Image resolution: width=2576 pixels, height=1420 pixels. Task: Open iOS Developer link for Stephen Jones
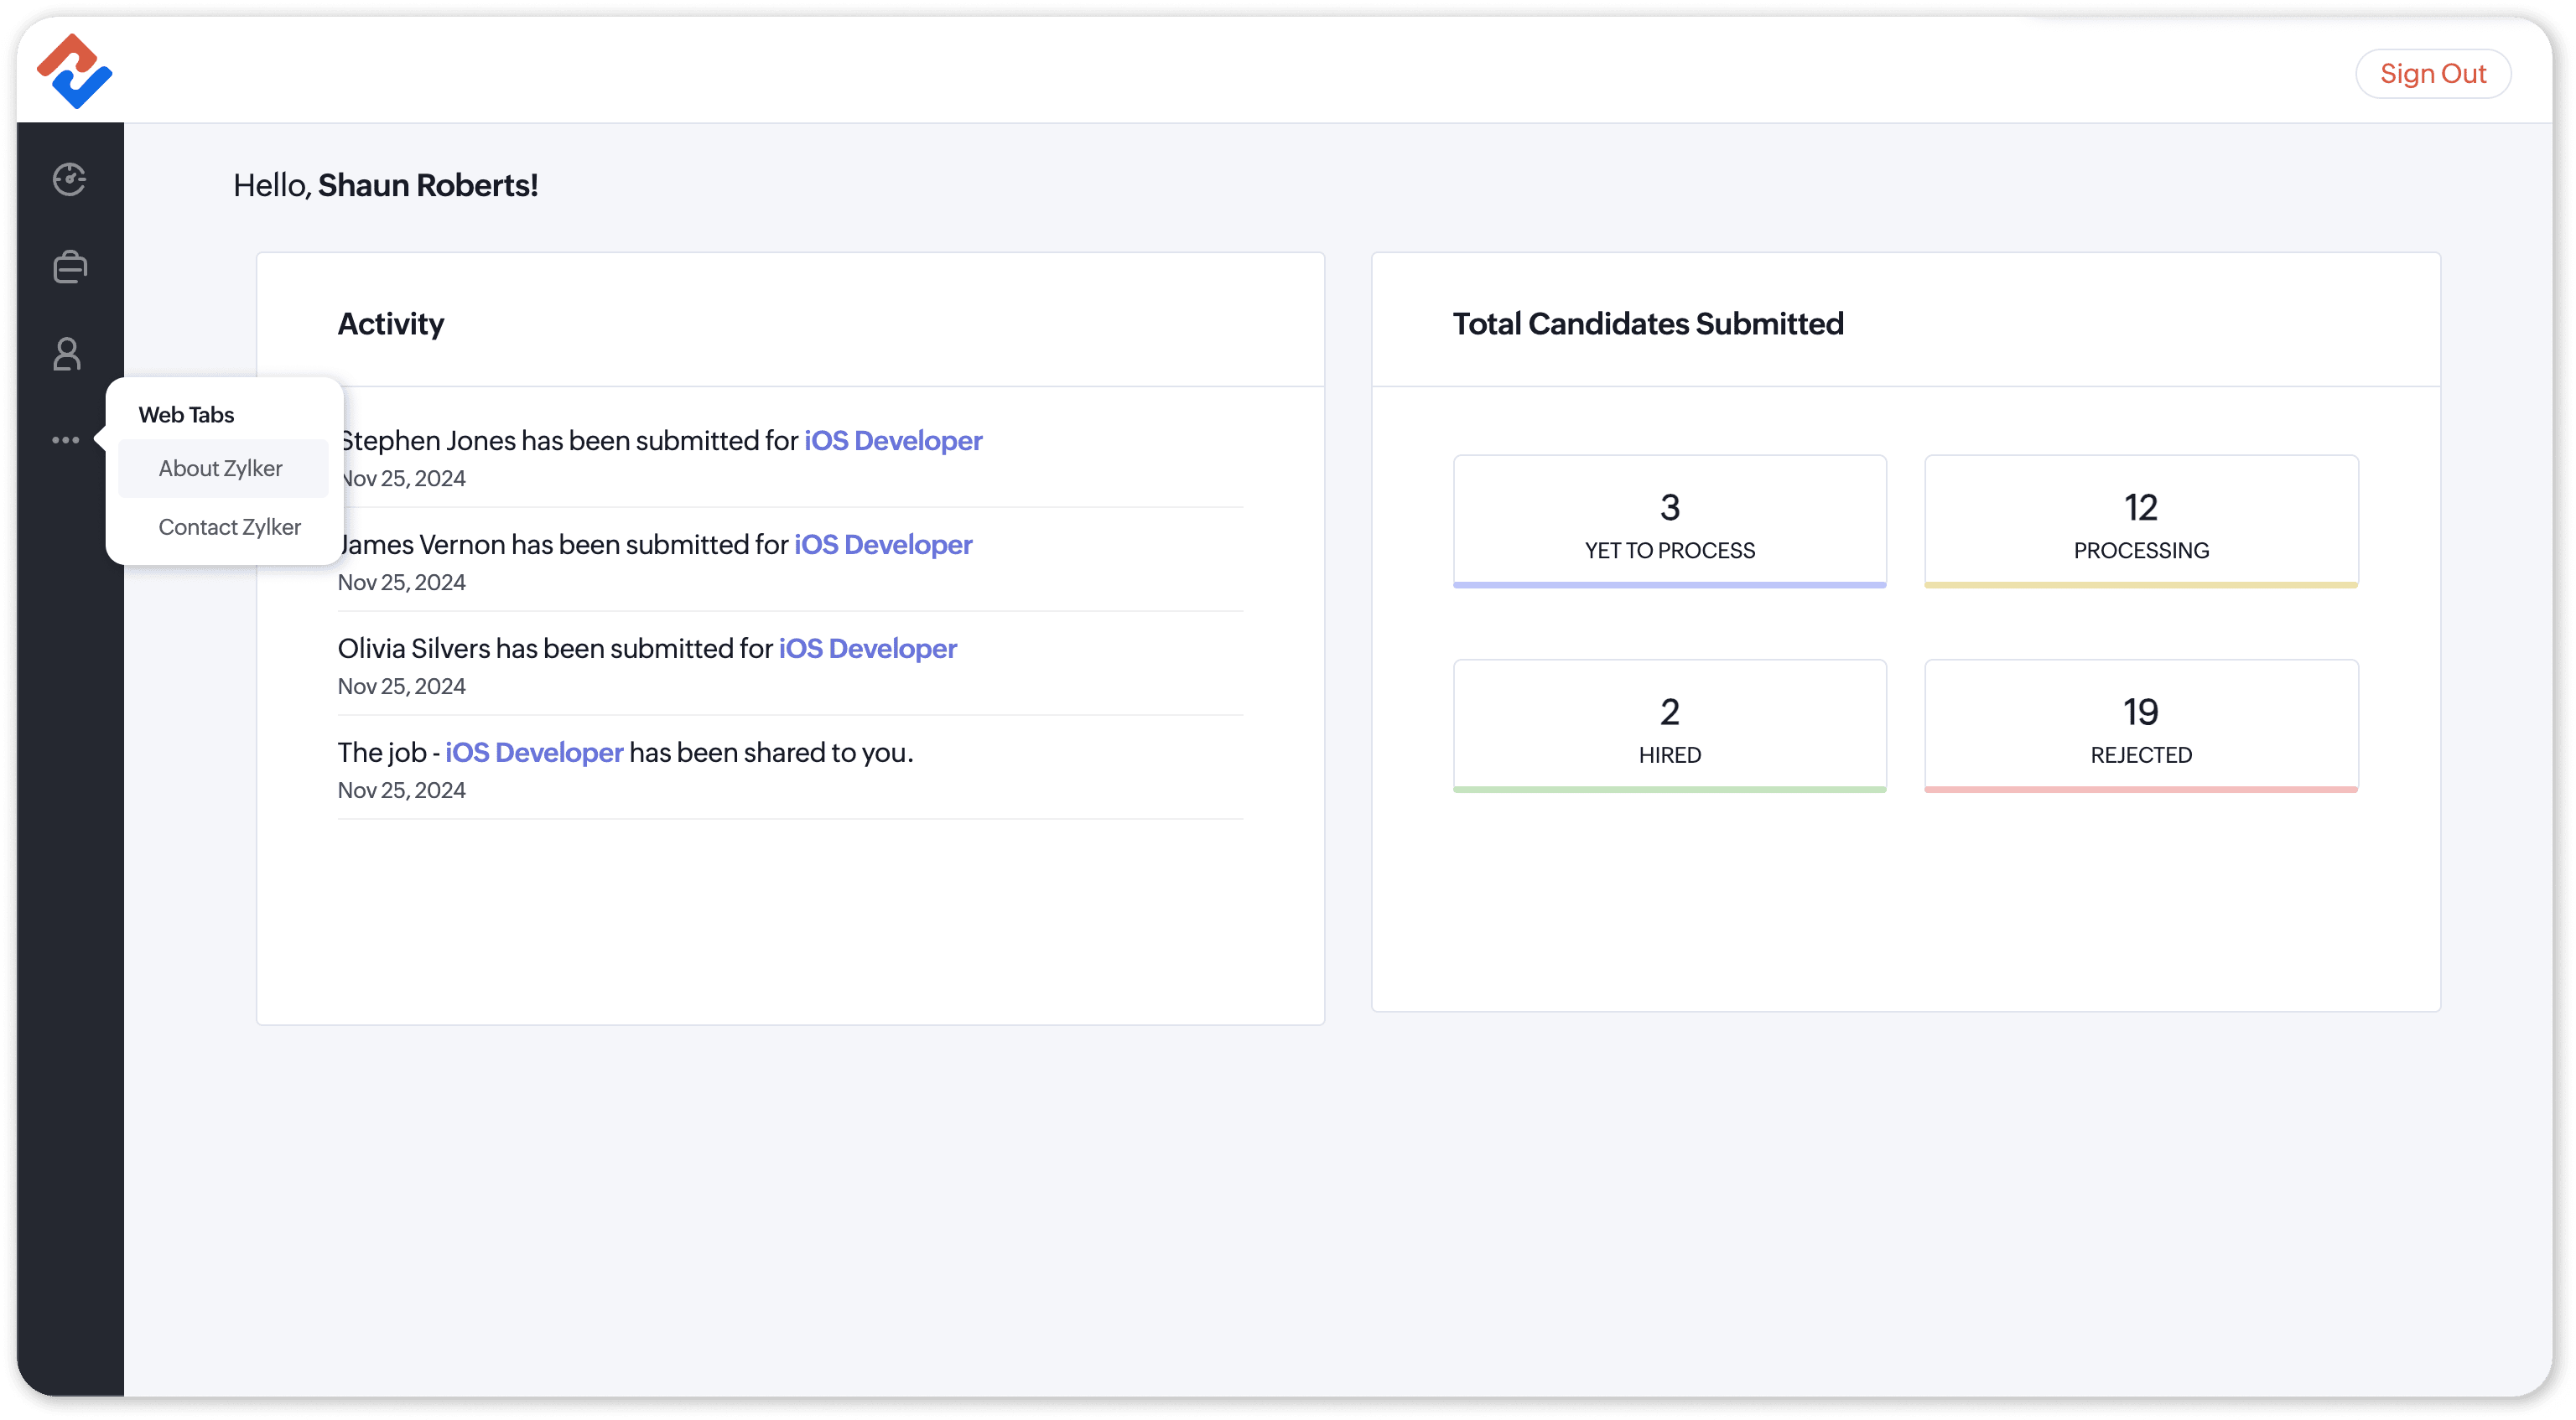click(893, 441)
